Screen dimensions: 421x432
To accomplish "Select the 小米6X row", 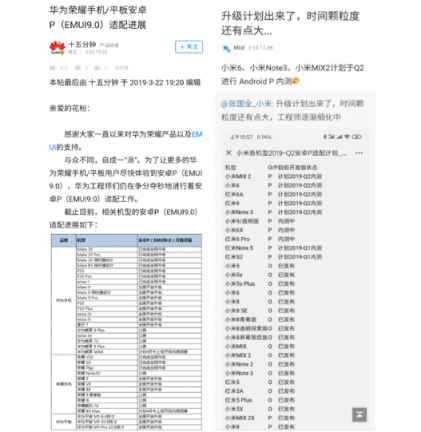I will [260, 230].
